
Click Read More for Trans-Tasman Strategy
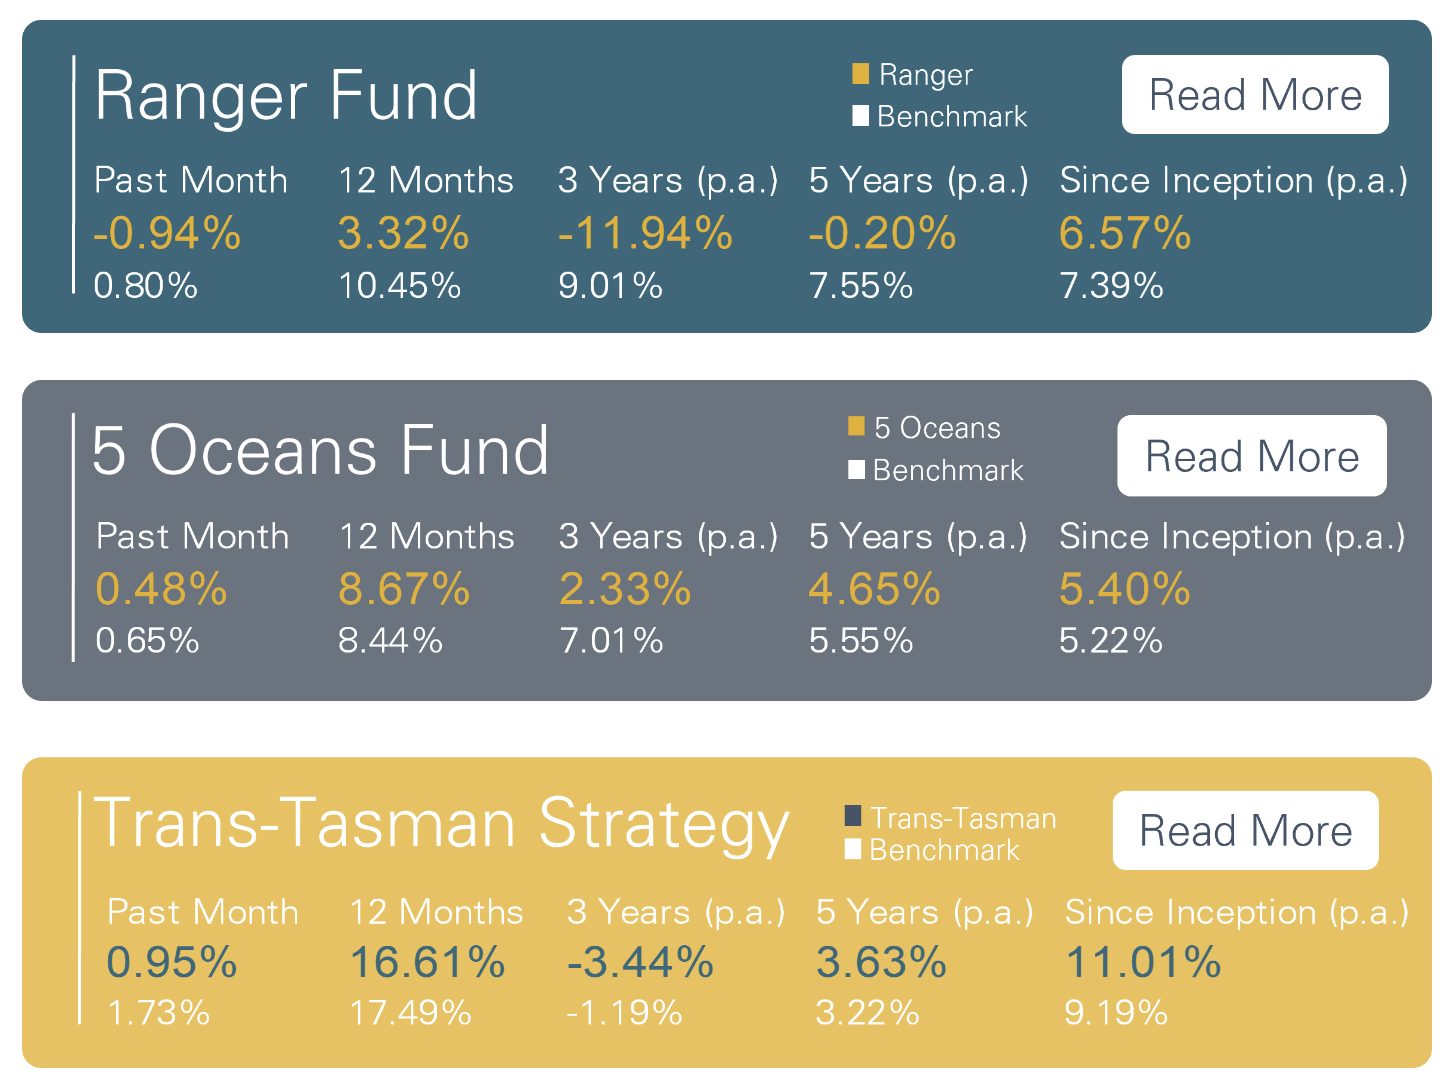(1245, 831)
